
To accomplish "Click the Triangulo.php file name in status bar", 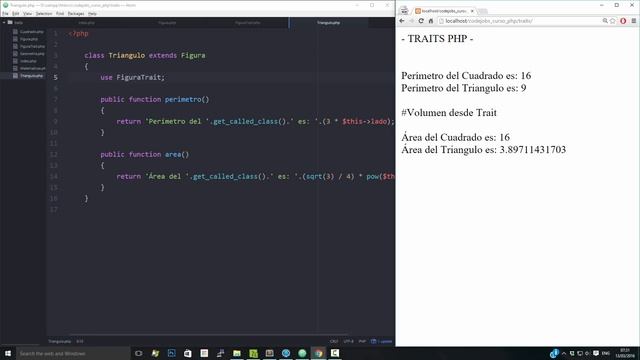I will (60, 341).
